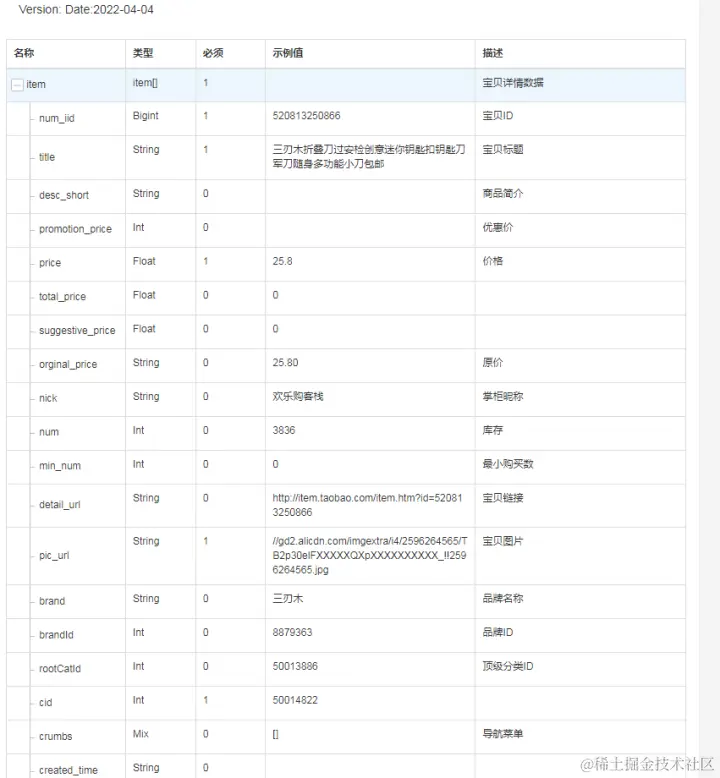This screenshot has height=778, width=720.
Task: Click the 宝贝图片 description
Action: tap(503, 541)
